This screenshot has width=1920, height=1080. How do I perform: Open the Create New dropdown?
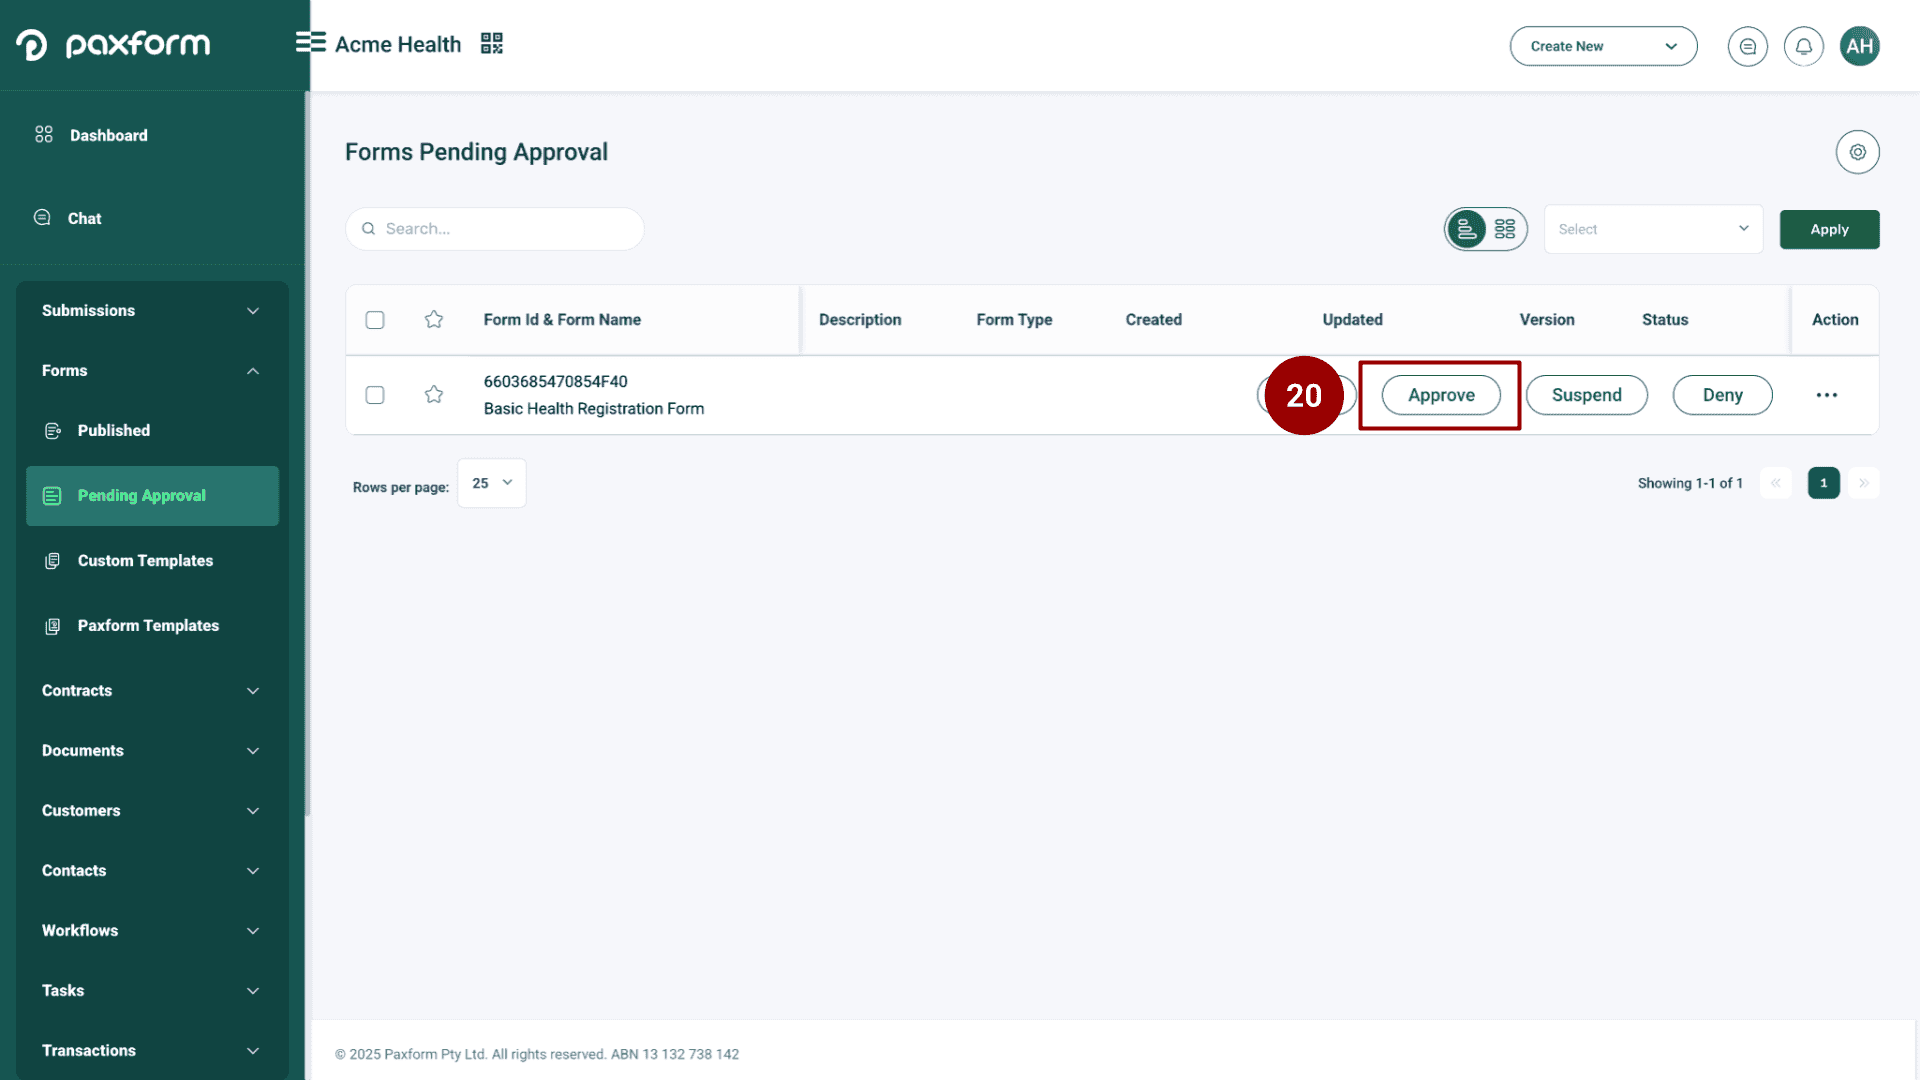(x=1603, y=46)
